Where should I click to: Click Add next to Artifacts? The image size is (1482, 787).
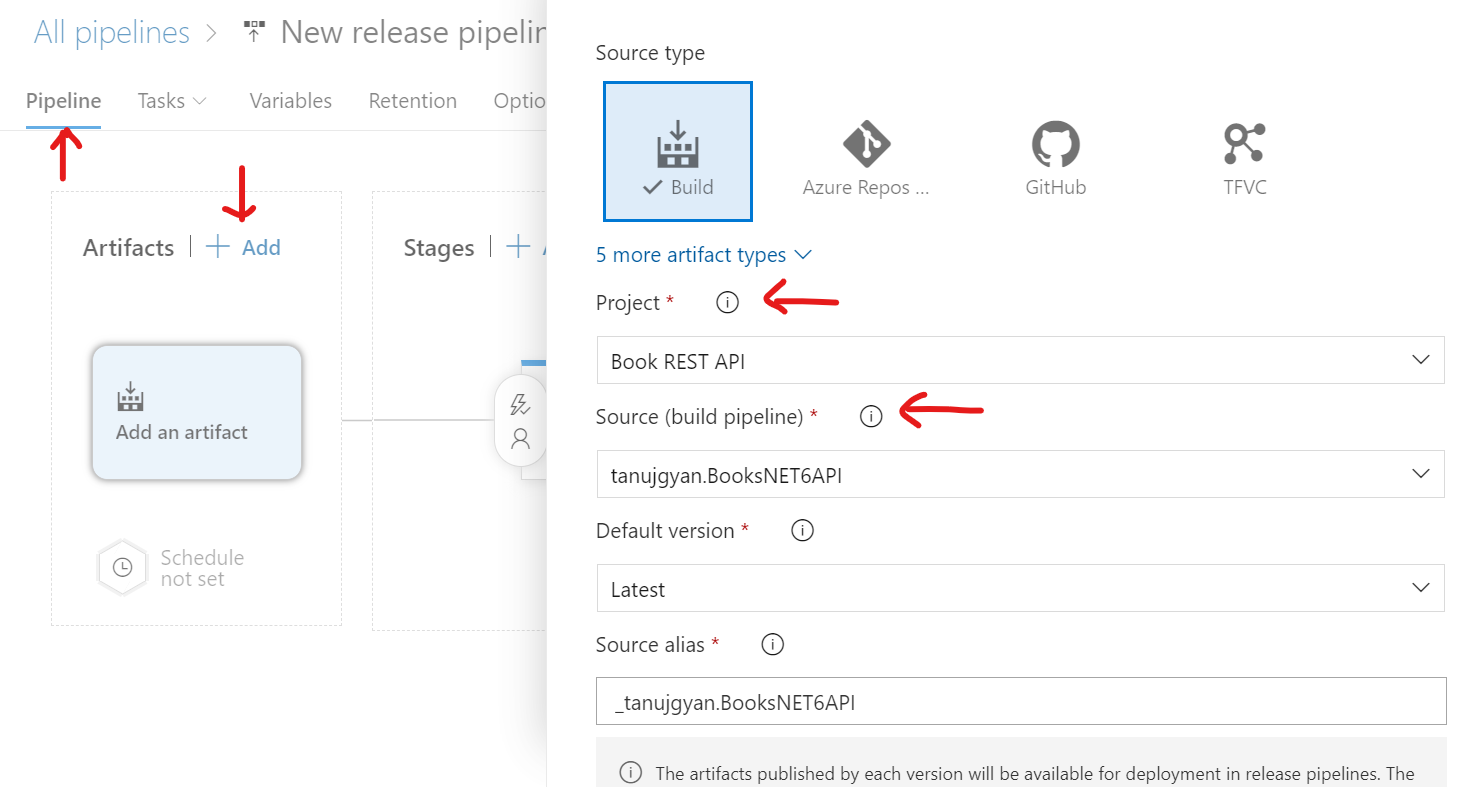[242, 246]
